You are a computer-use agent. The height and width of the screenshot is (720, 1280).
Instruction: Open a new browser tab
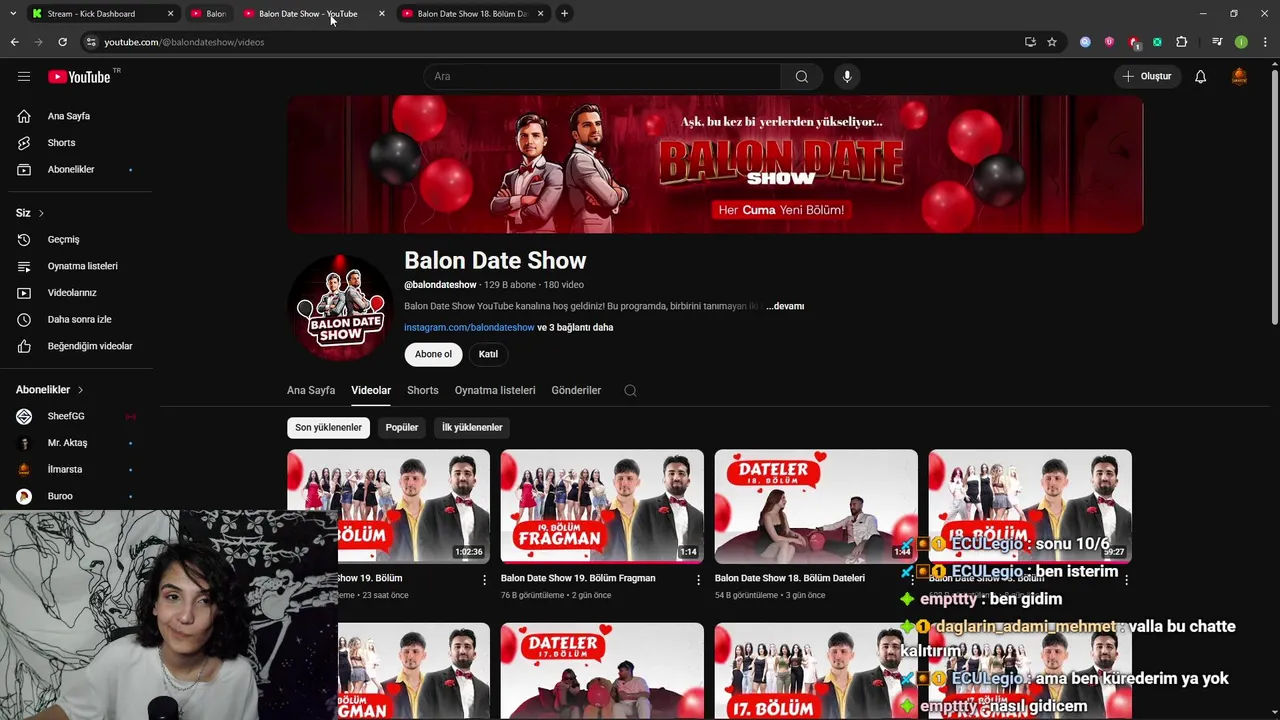click(x=564, y=13)
